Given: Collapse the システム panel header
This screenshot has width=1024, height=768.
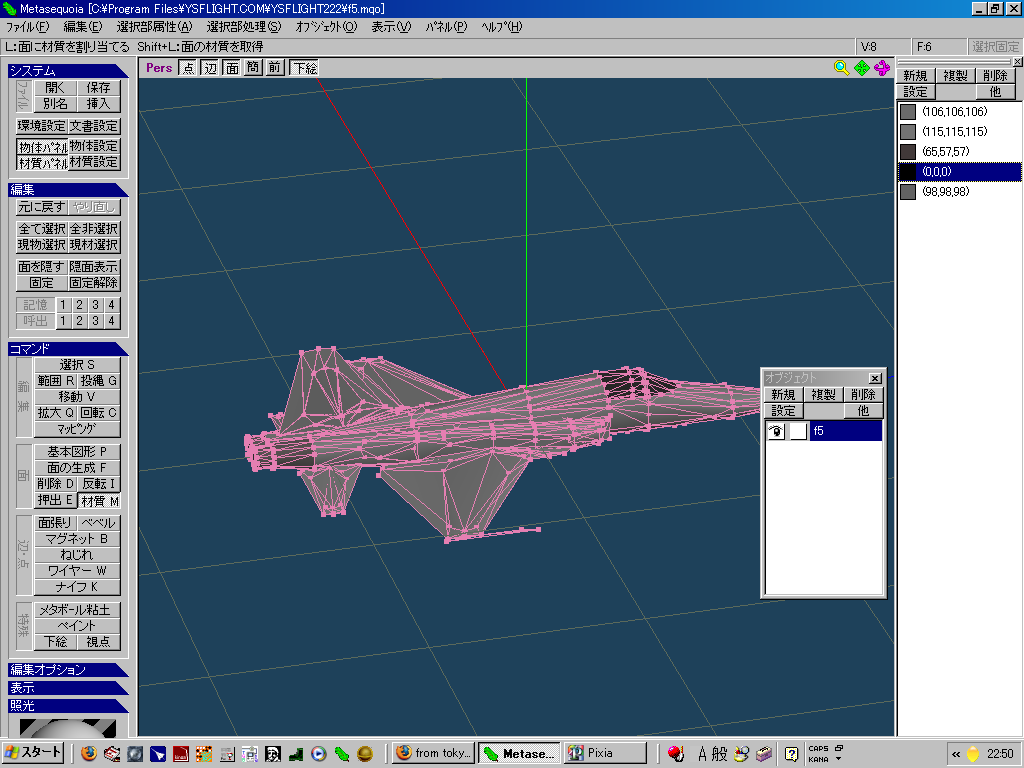Looking at the screenshot, I should 68,71.
